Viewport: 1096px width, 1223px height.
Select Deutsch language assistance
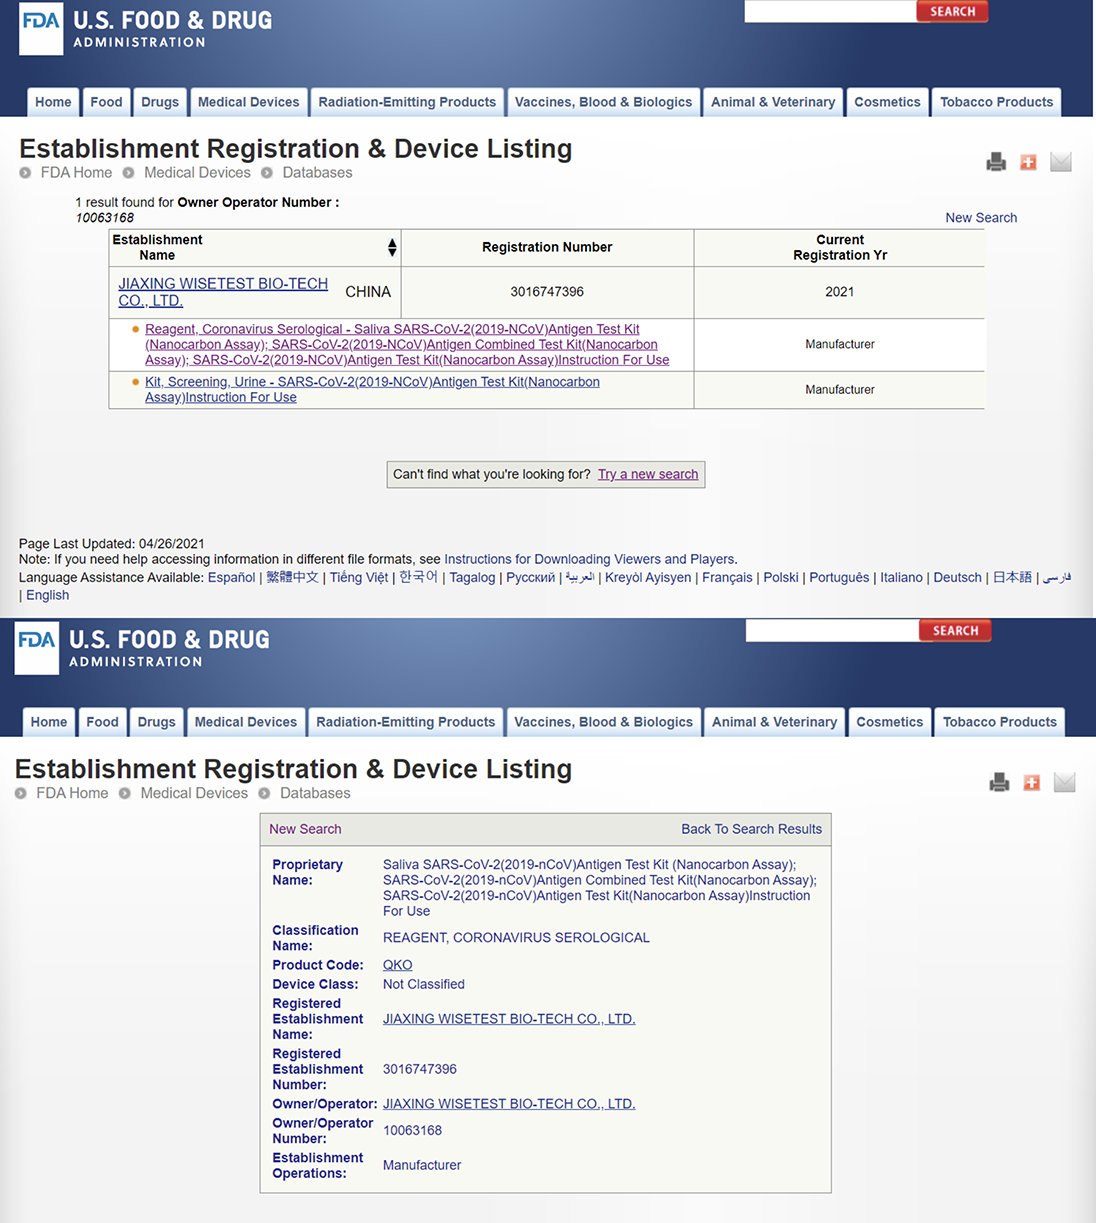pos(958,577)
